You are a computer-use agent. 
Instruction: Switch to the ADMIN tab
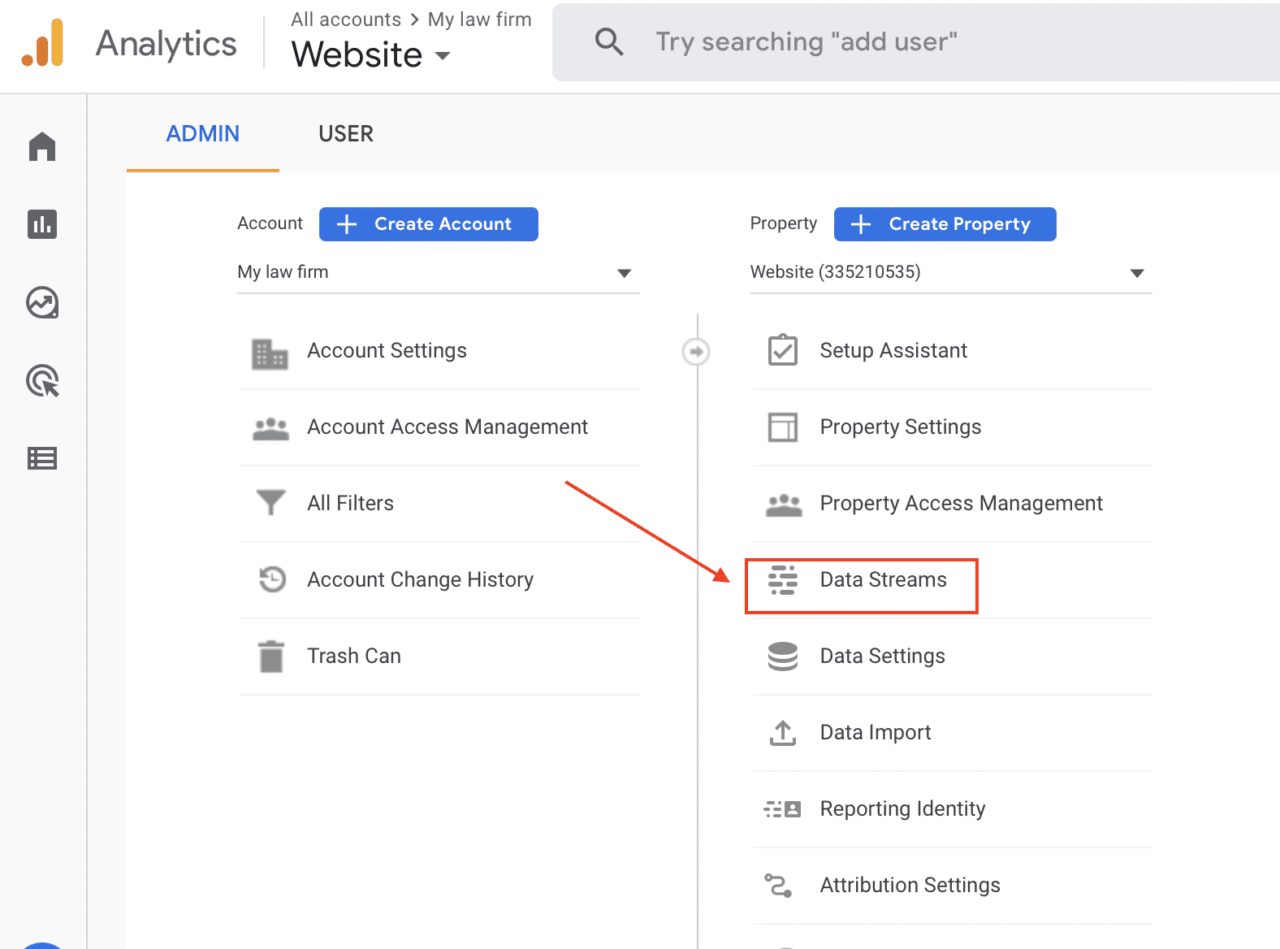[x=203, y=134]
